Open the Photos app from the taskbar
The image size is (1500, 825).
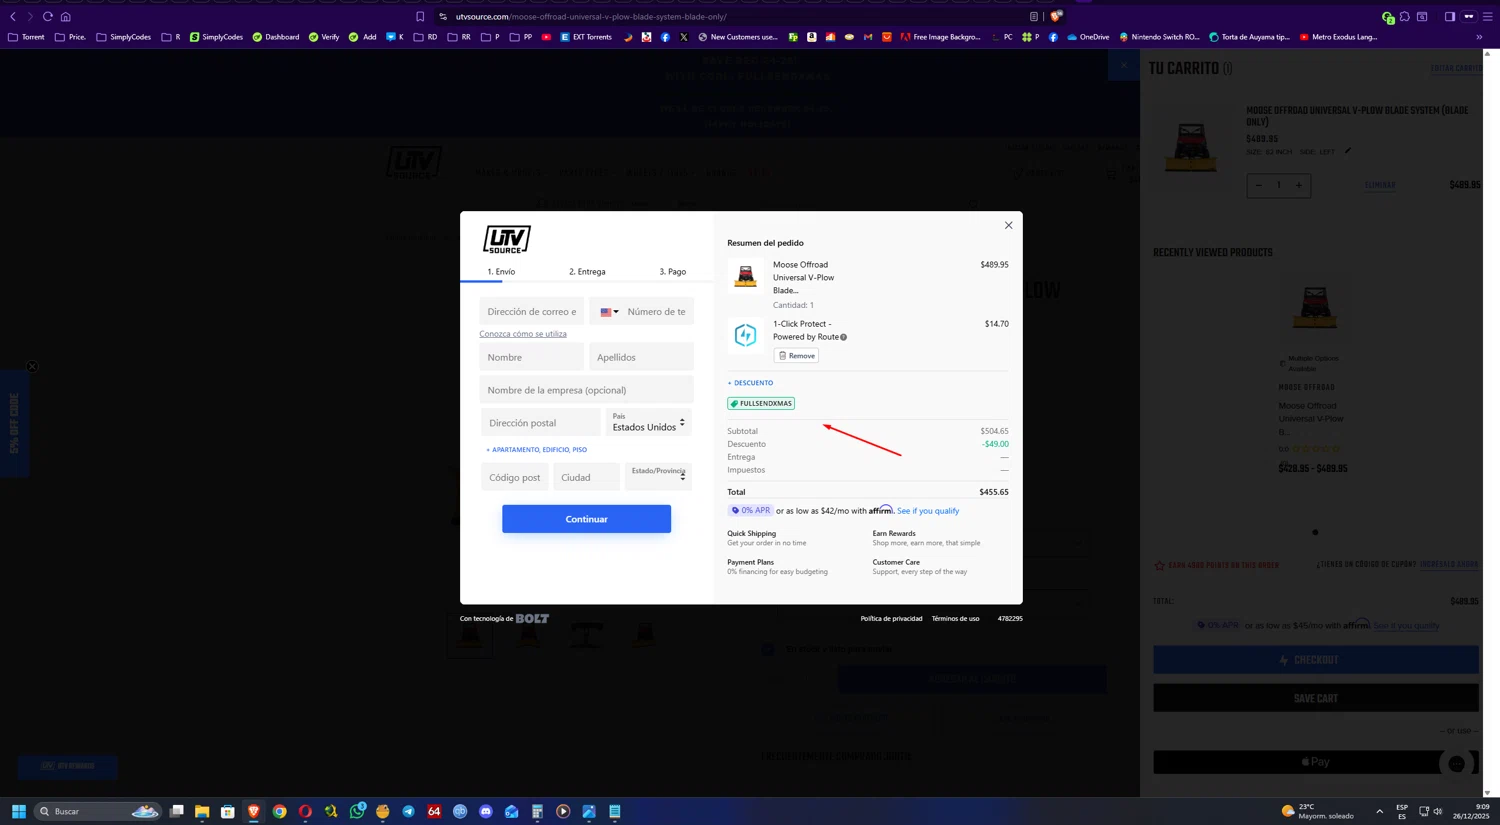[x=589, y=811]
